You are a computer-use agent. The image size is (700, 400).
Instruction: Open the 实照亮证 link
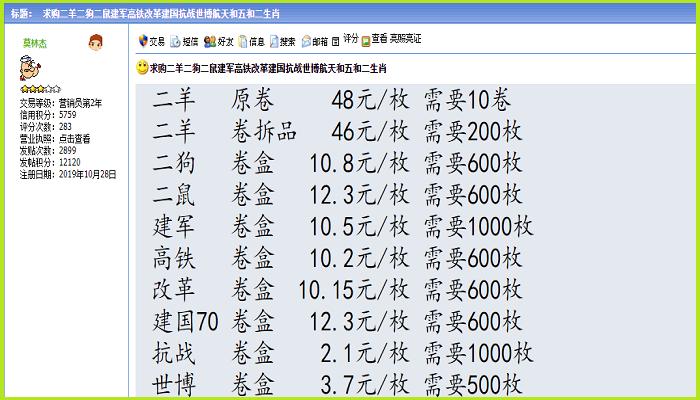(x=405, y=39)
